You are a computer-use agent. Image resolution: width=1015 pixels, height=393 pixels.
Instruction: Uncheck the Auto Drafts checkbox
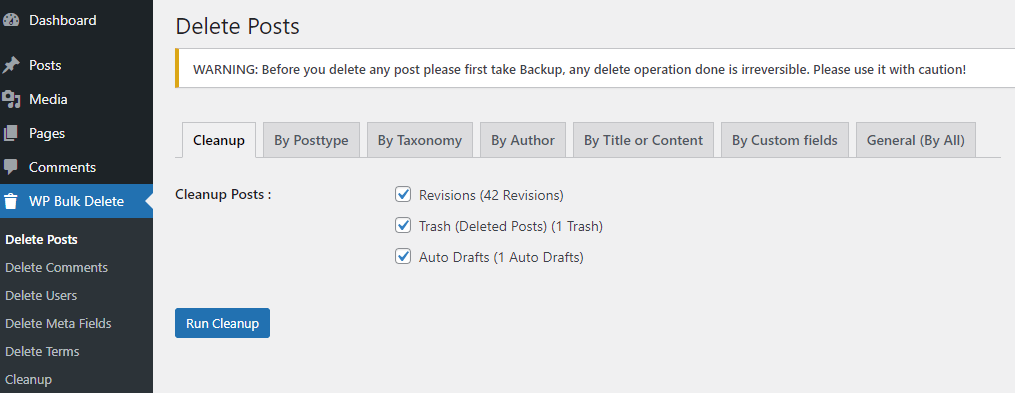pyautogui.click(x=403, y=256)
